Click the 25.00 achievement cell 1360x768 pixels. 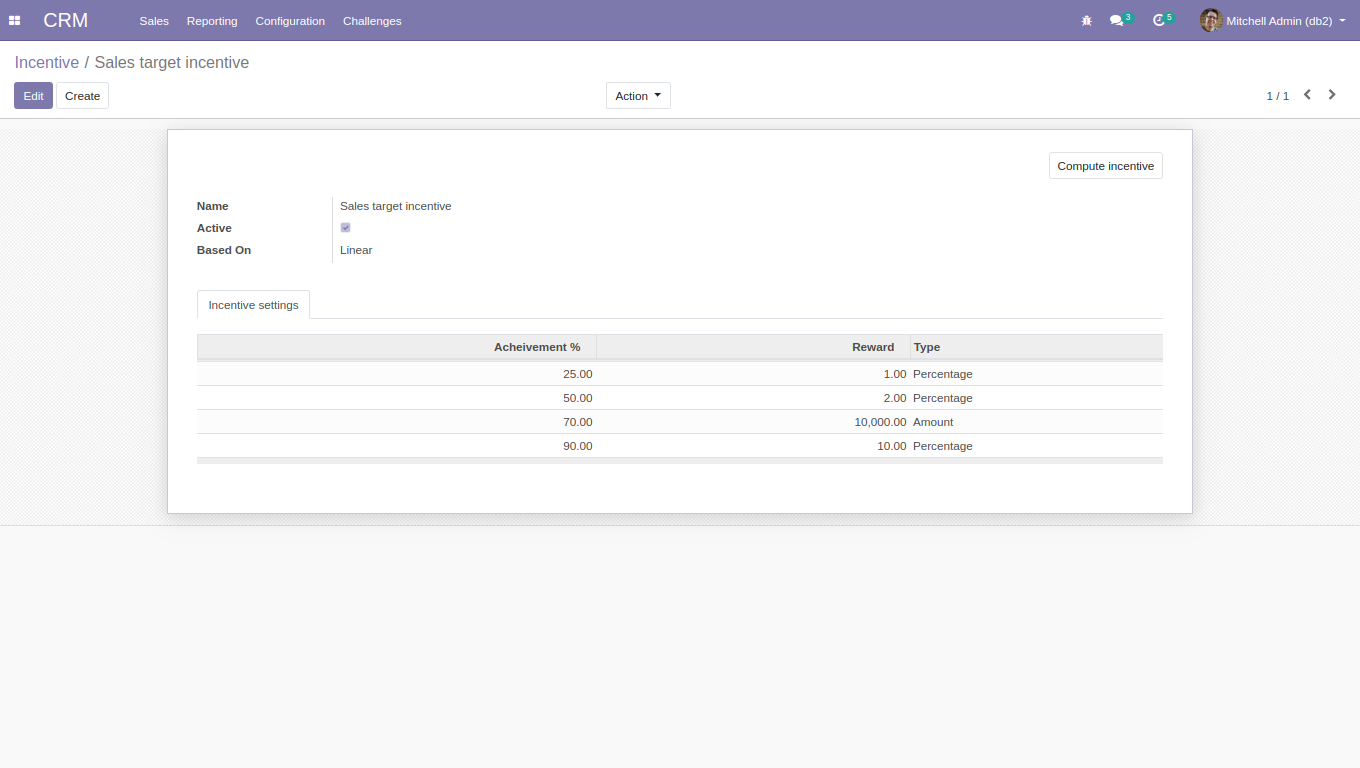397,374
